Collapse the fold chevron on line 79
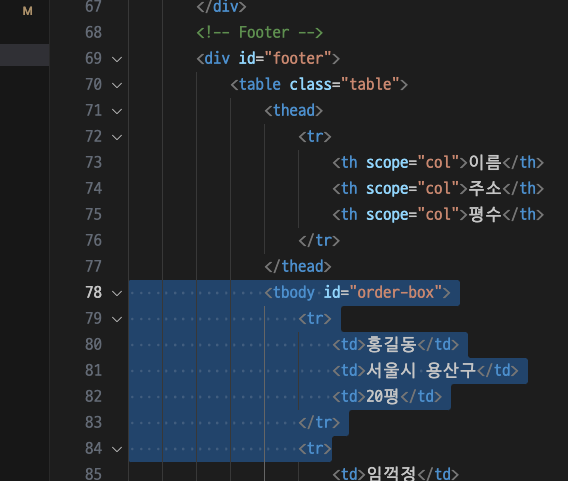This screenshot has width=568, height=481. (x=117, y=319)
